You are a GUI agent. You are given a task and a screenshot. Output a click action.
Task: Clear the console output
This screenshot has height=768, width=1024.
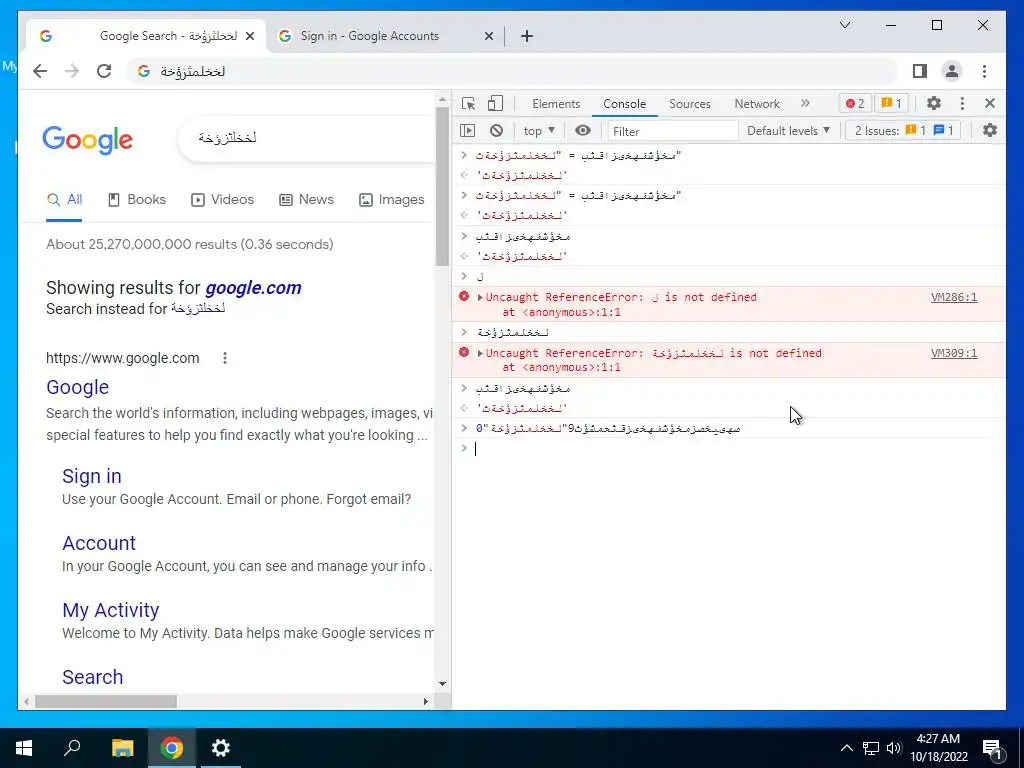tap(496, 131)
